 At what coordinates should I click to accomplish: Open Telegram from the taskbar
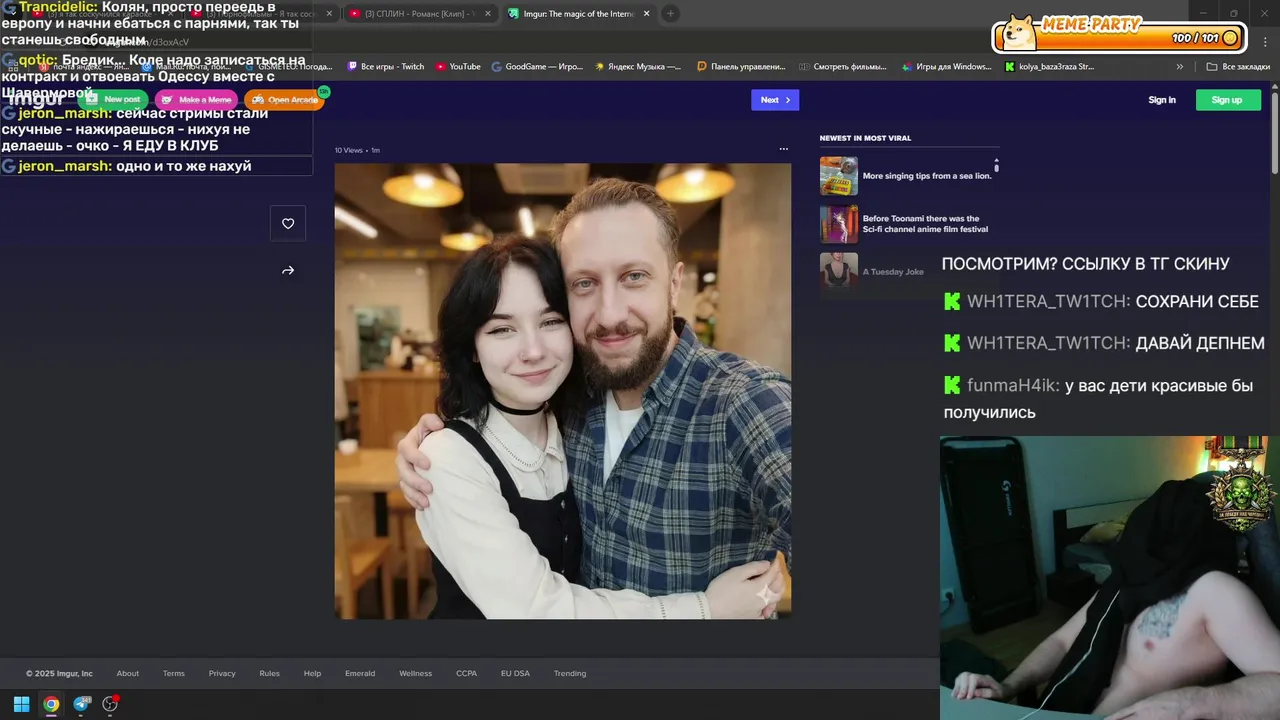[x=82, y=704]
